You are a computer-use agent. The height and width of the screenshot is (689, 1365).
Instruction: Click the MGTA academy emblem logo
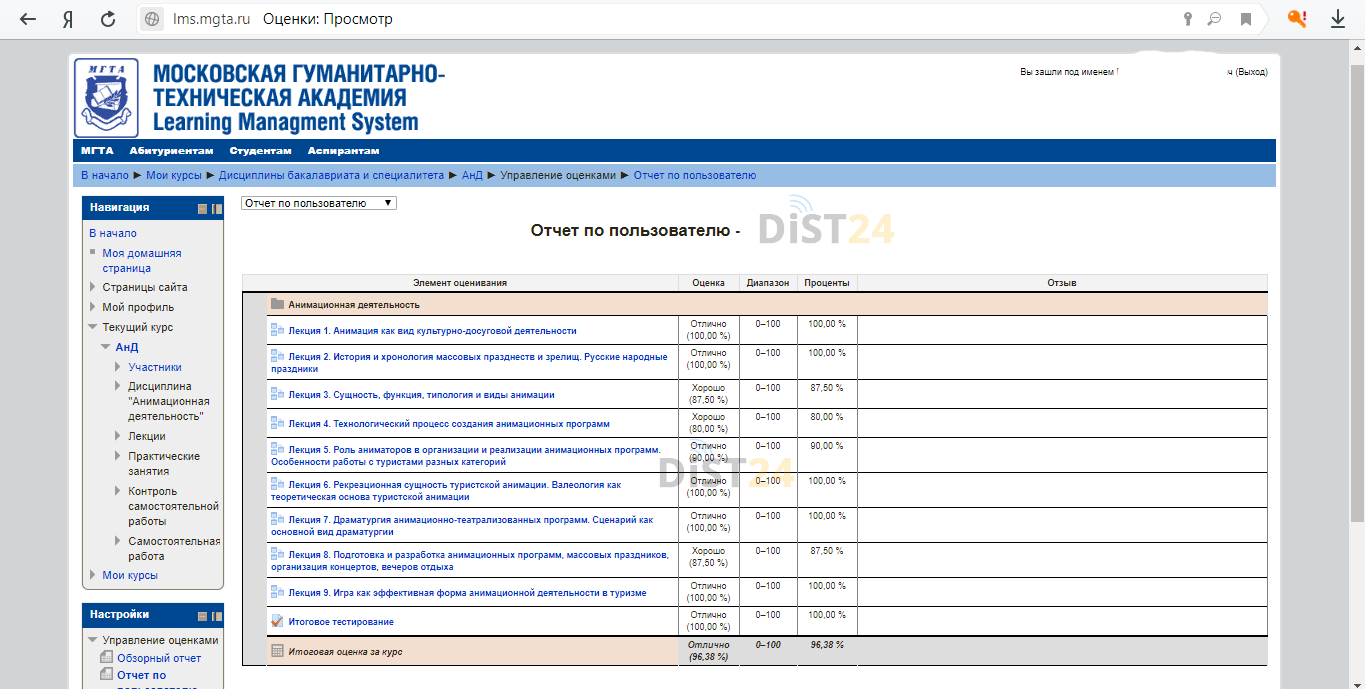(104, 96)
